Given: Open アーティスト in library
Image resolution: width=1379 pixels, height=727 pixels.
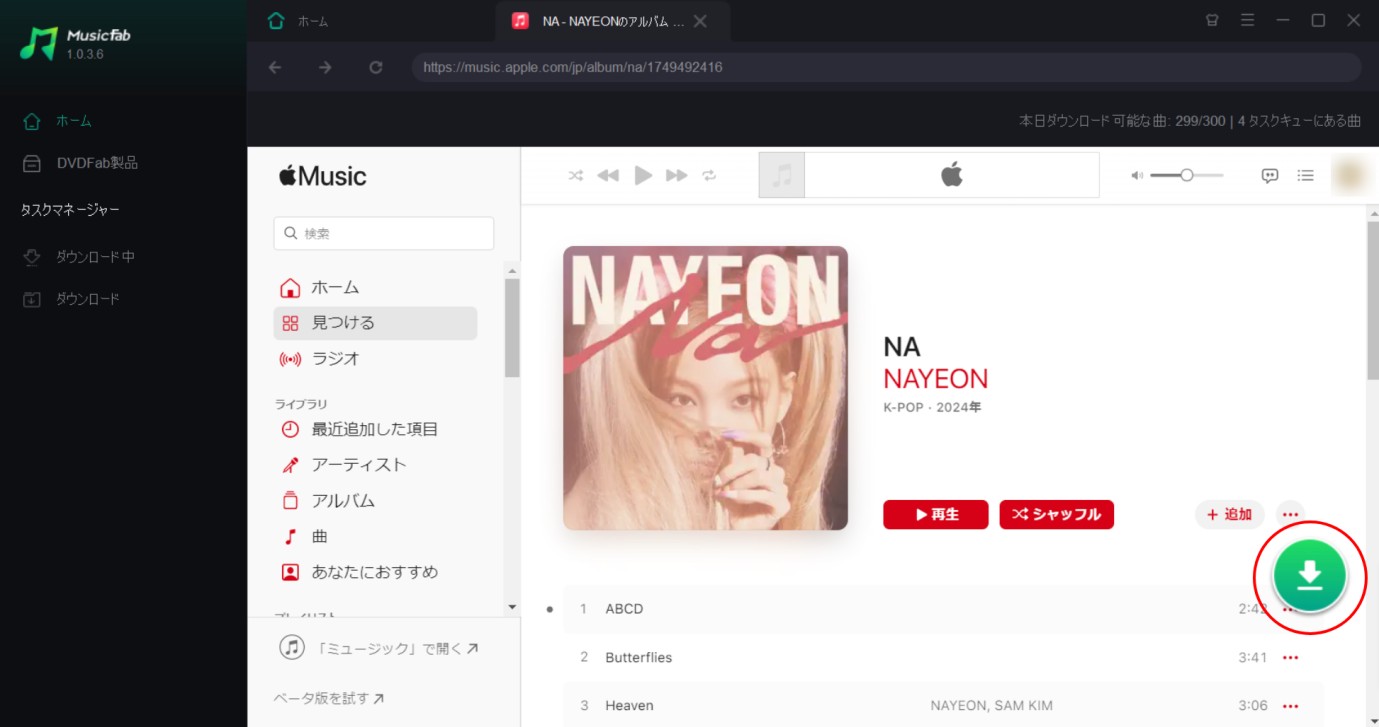Looking at the screenshot, I should pos(375,465).
